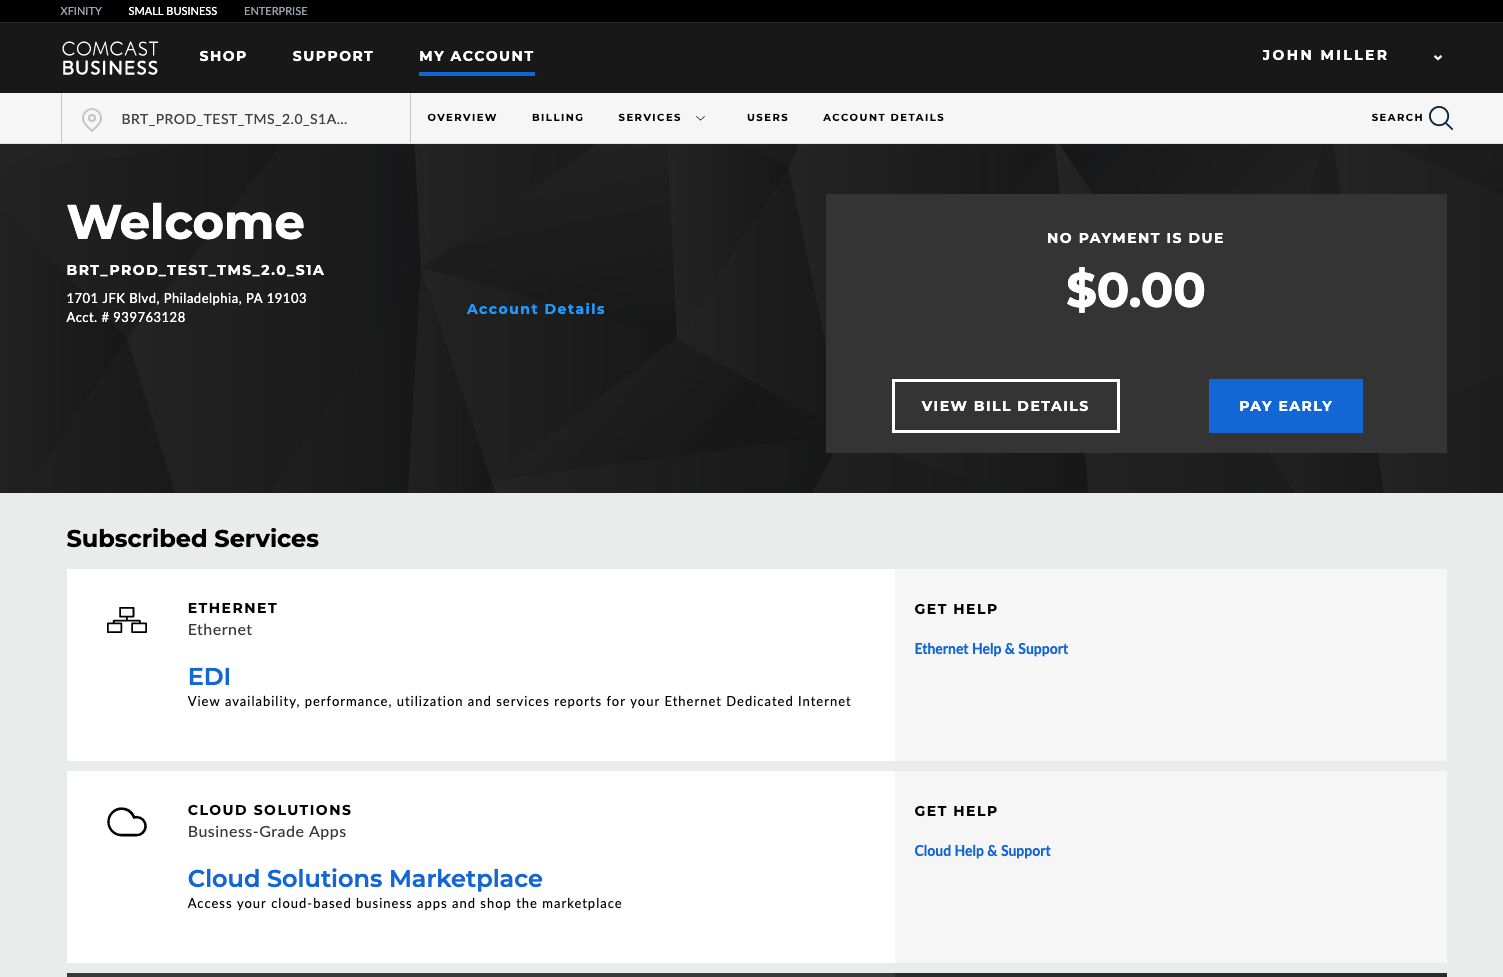The width and height of the screenshot is (1503, 977).
Task: Click the 1701 JFK Blvd address
Action: coord(186,298)
